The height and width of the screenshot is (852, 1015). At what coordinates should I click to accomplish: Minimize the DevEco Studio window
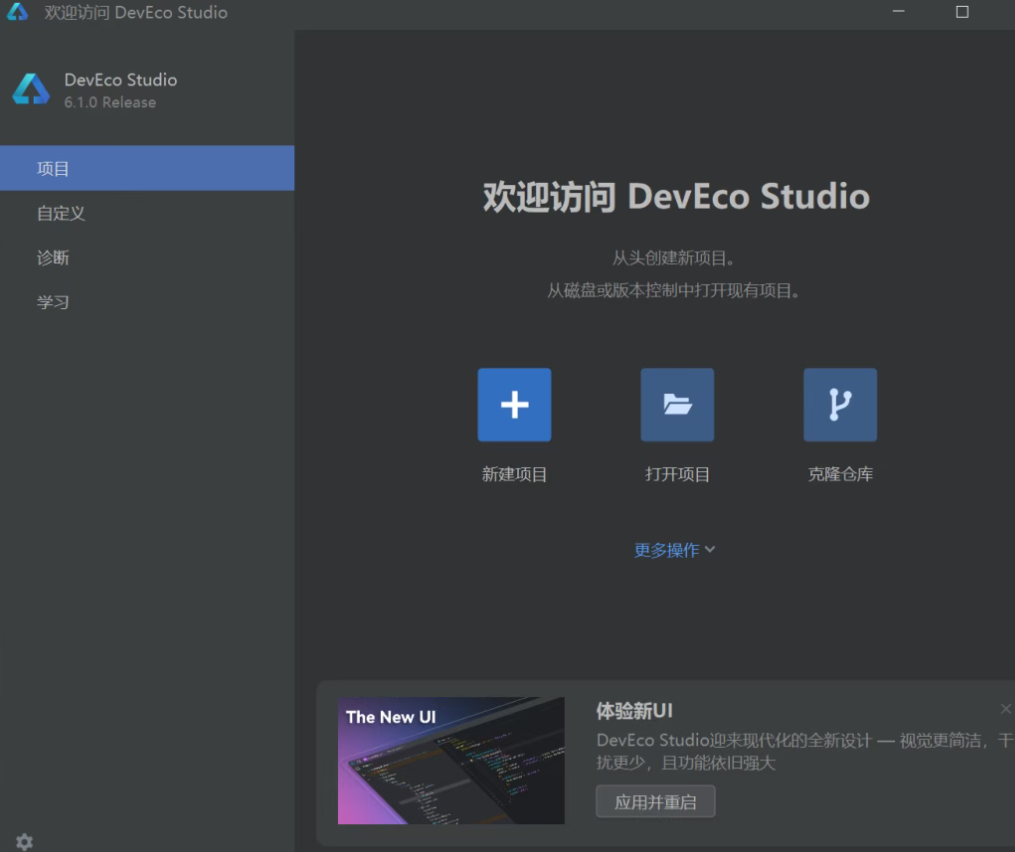898,12
